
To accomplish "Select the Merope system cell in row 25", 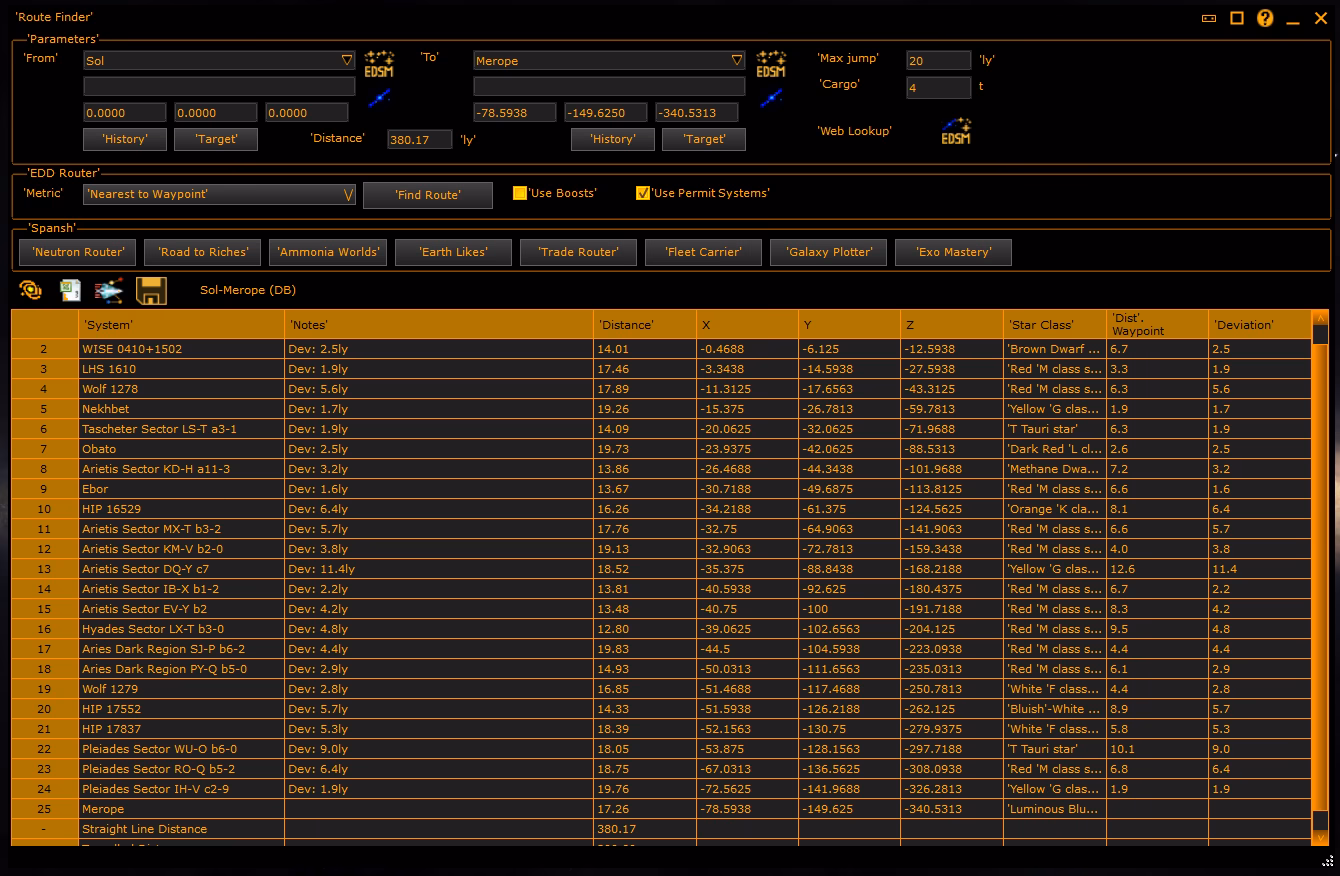I will tap(181, 809).
